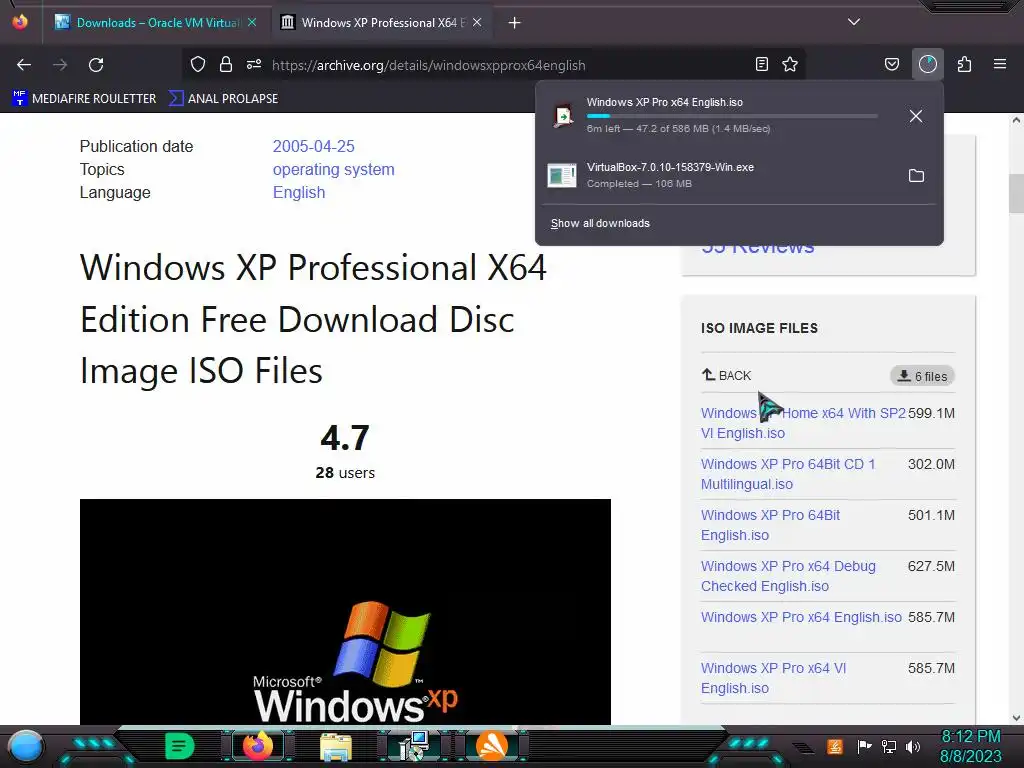Close the Windows XP Professional X64 tab
This screenshot has width=1024, height=768.
pyautogui.click(x=477, y=22)
